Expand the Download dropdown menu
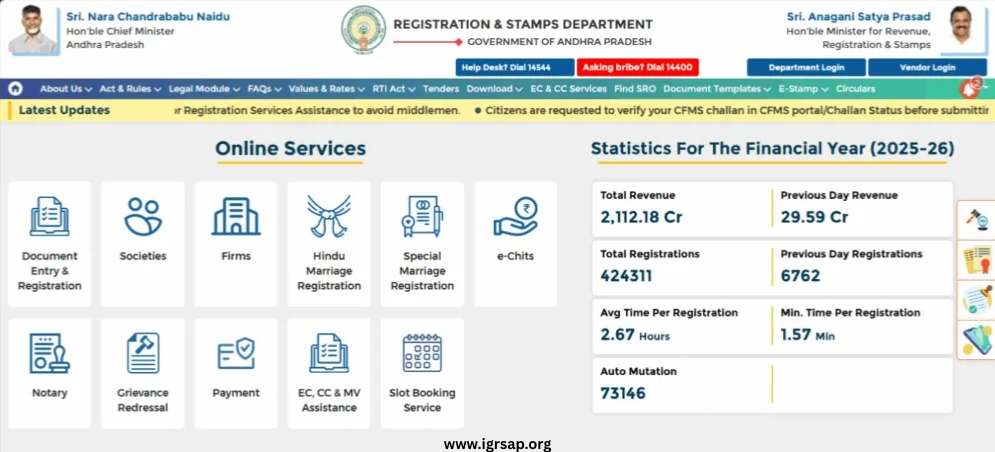 (x=494, y=89)
